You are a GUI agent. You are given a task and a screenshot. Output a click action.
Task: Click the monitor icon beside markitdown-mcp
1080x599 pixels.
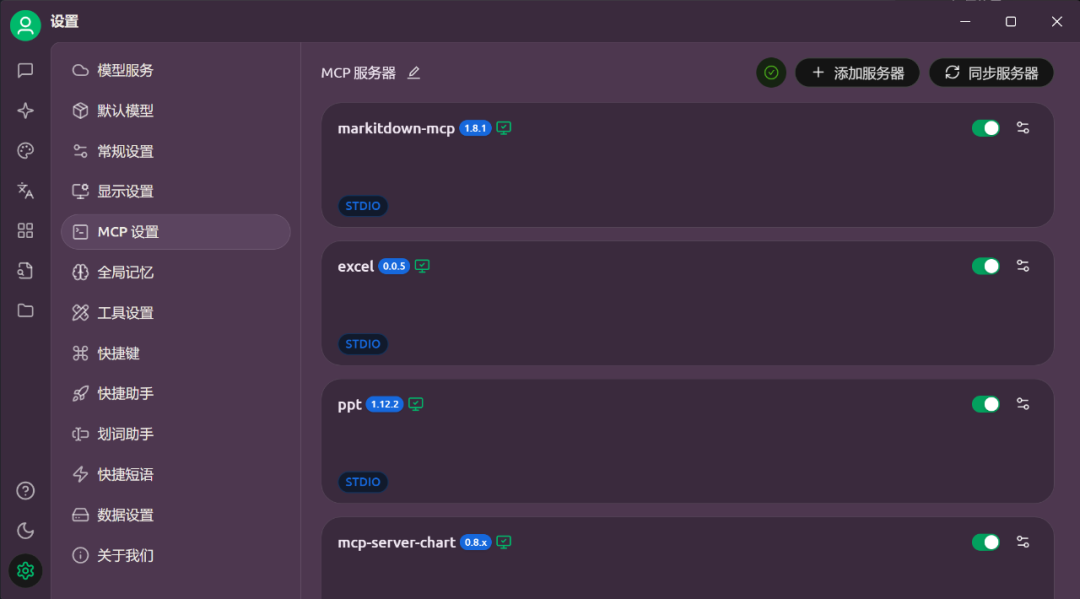503,128
